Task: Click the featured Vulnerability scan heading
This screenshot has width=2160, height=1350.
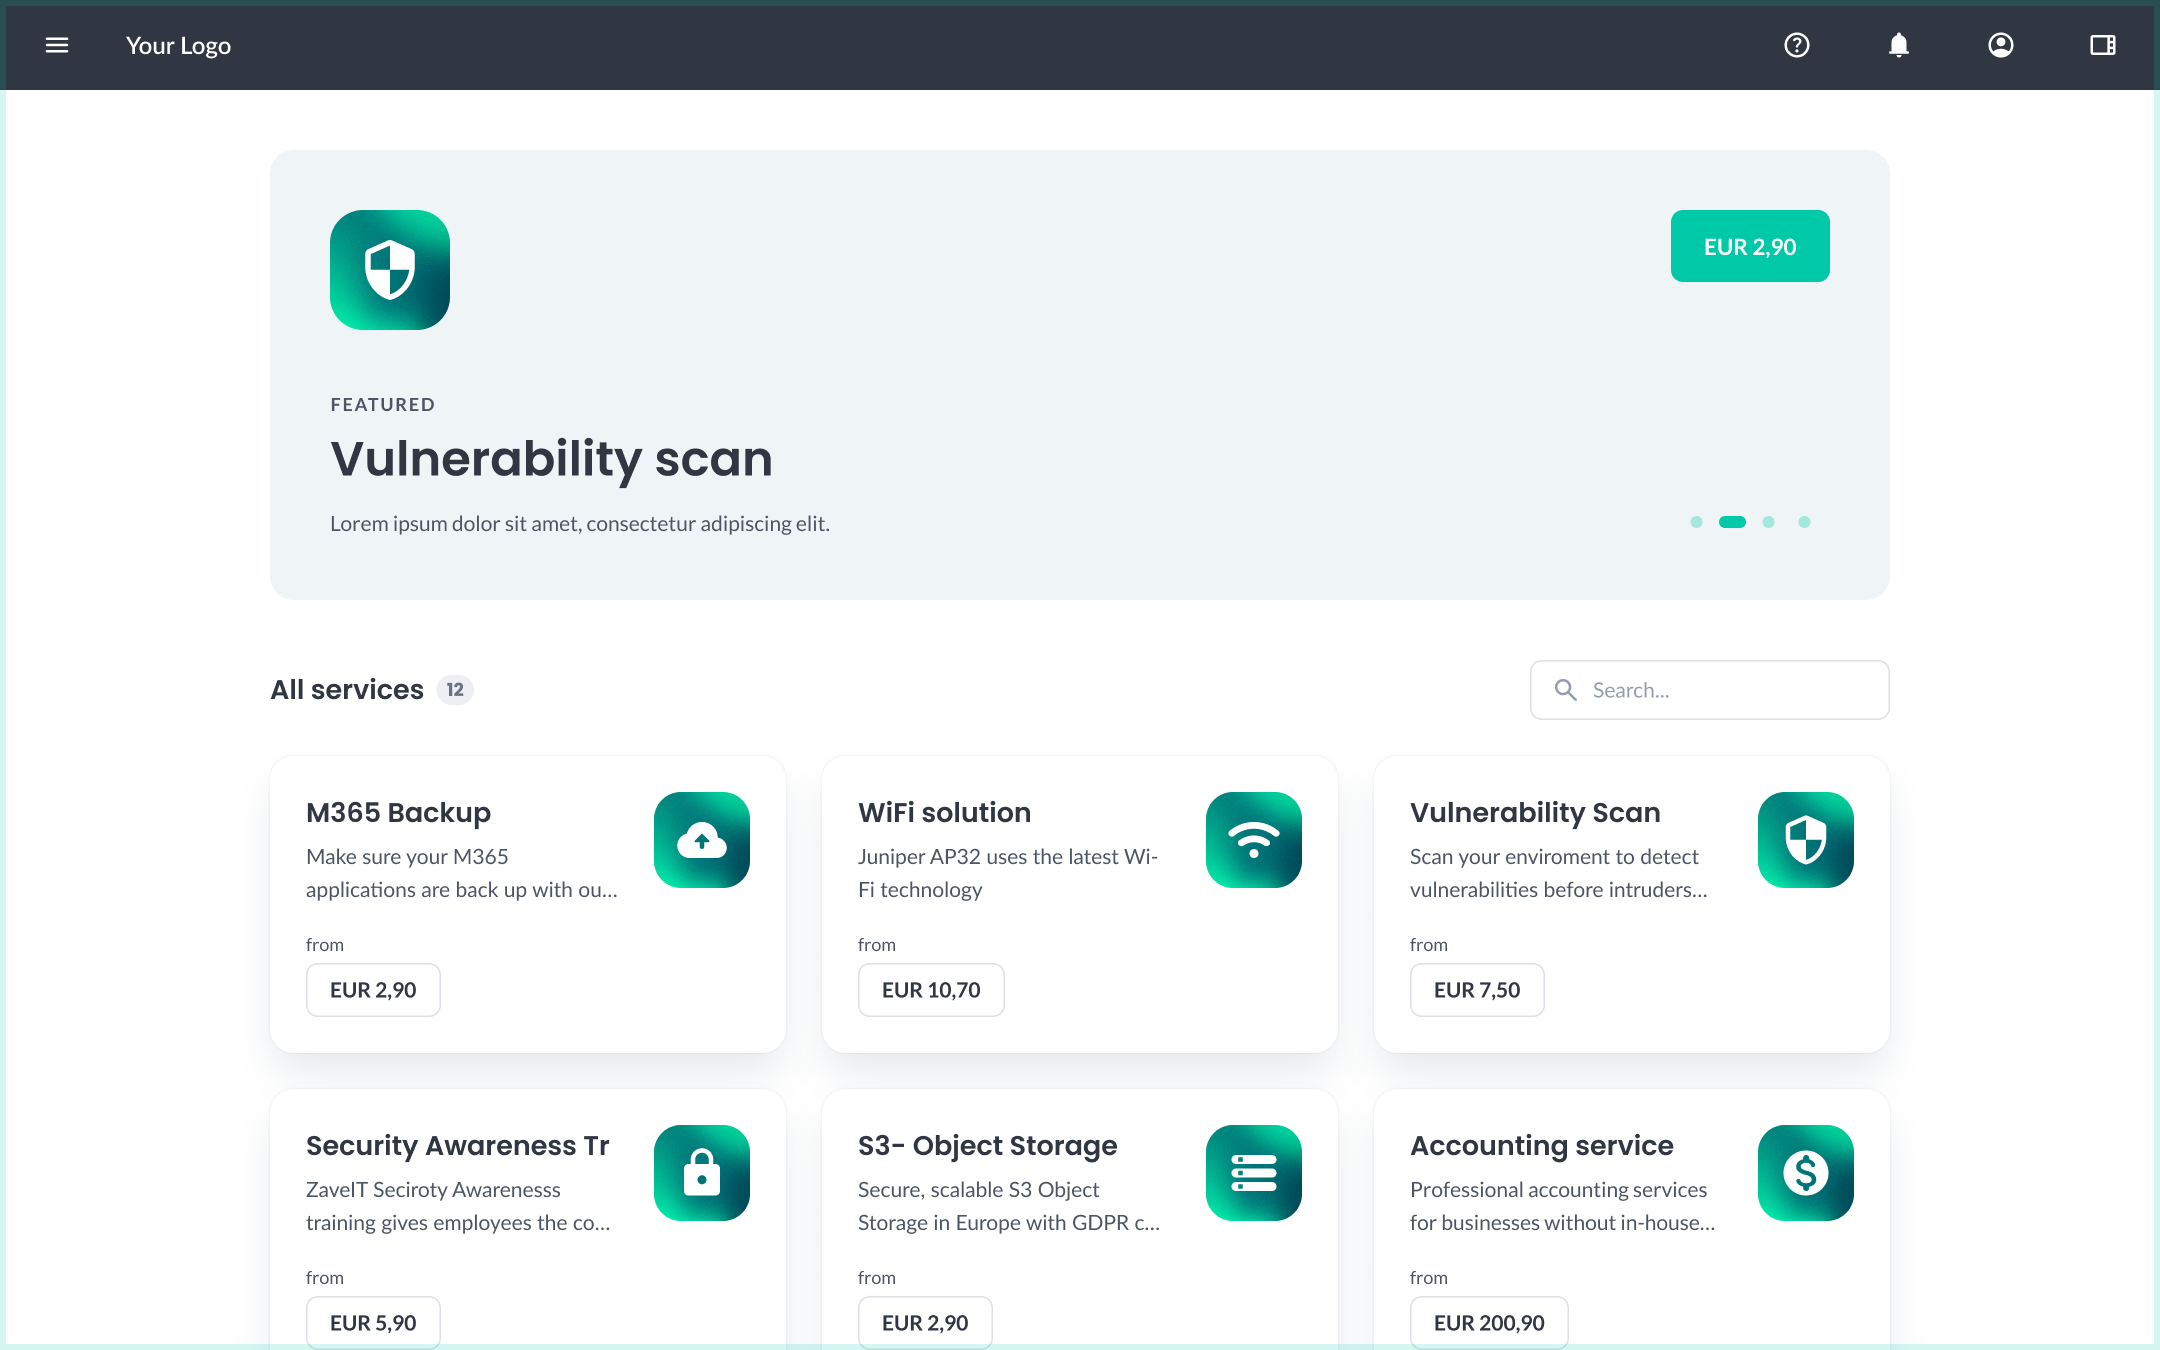Action: (551, 459)
